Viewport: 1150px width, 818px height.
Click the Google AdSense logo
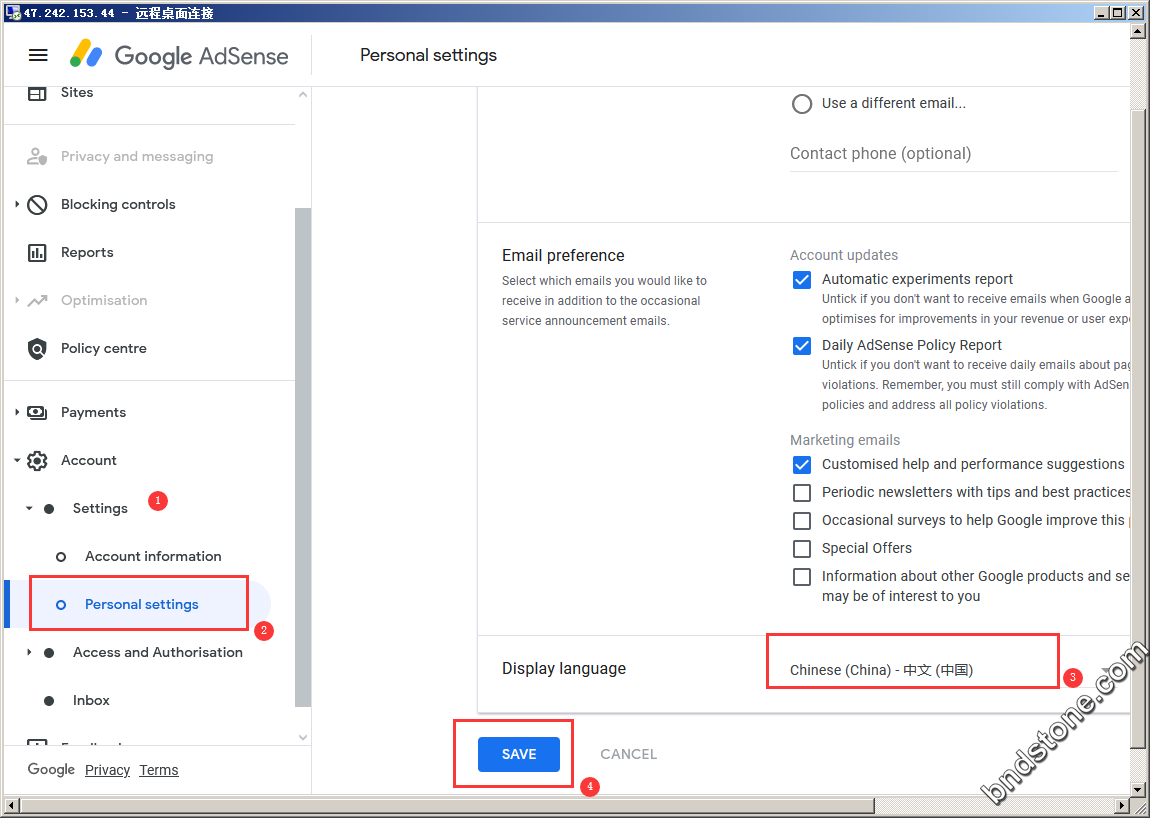point(179,56)
